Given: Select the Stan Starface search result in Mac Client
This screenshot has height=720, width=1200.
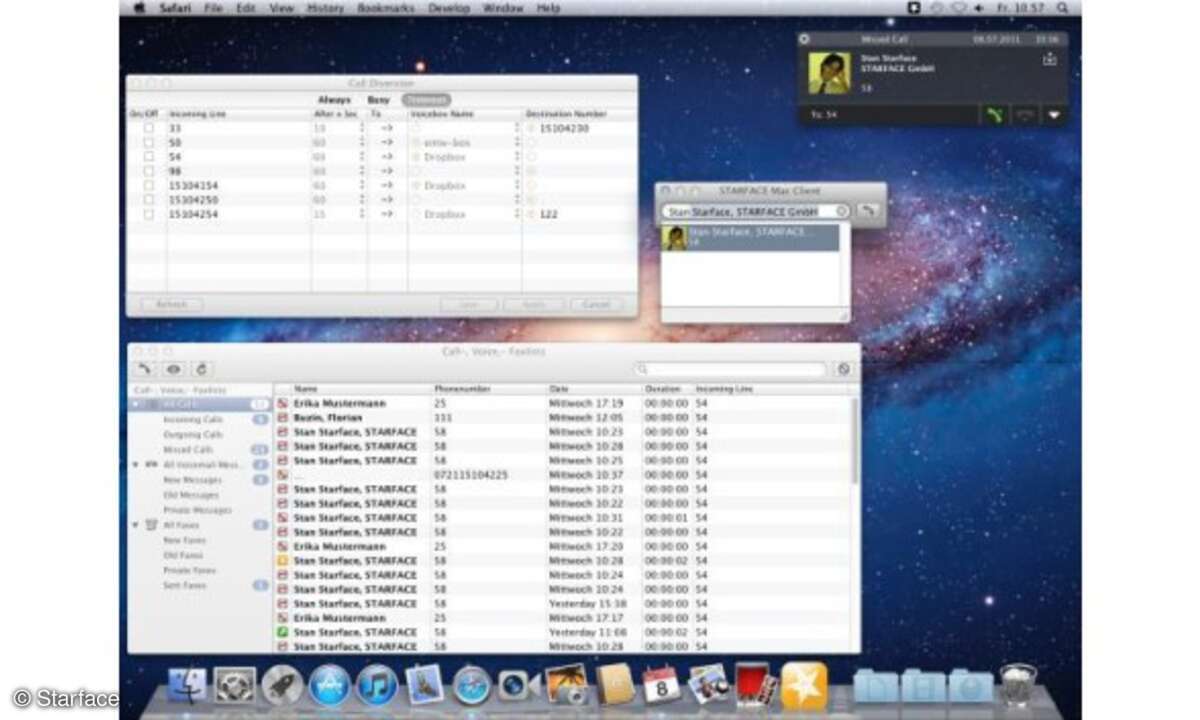Looking at the screenshot, I should tap(750, 237).
